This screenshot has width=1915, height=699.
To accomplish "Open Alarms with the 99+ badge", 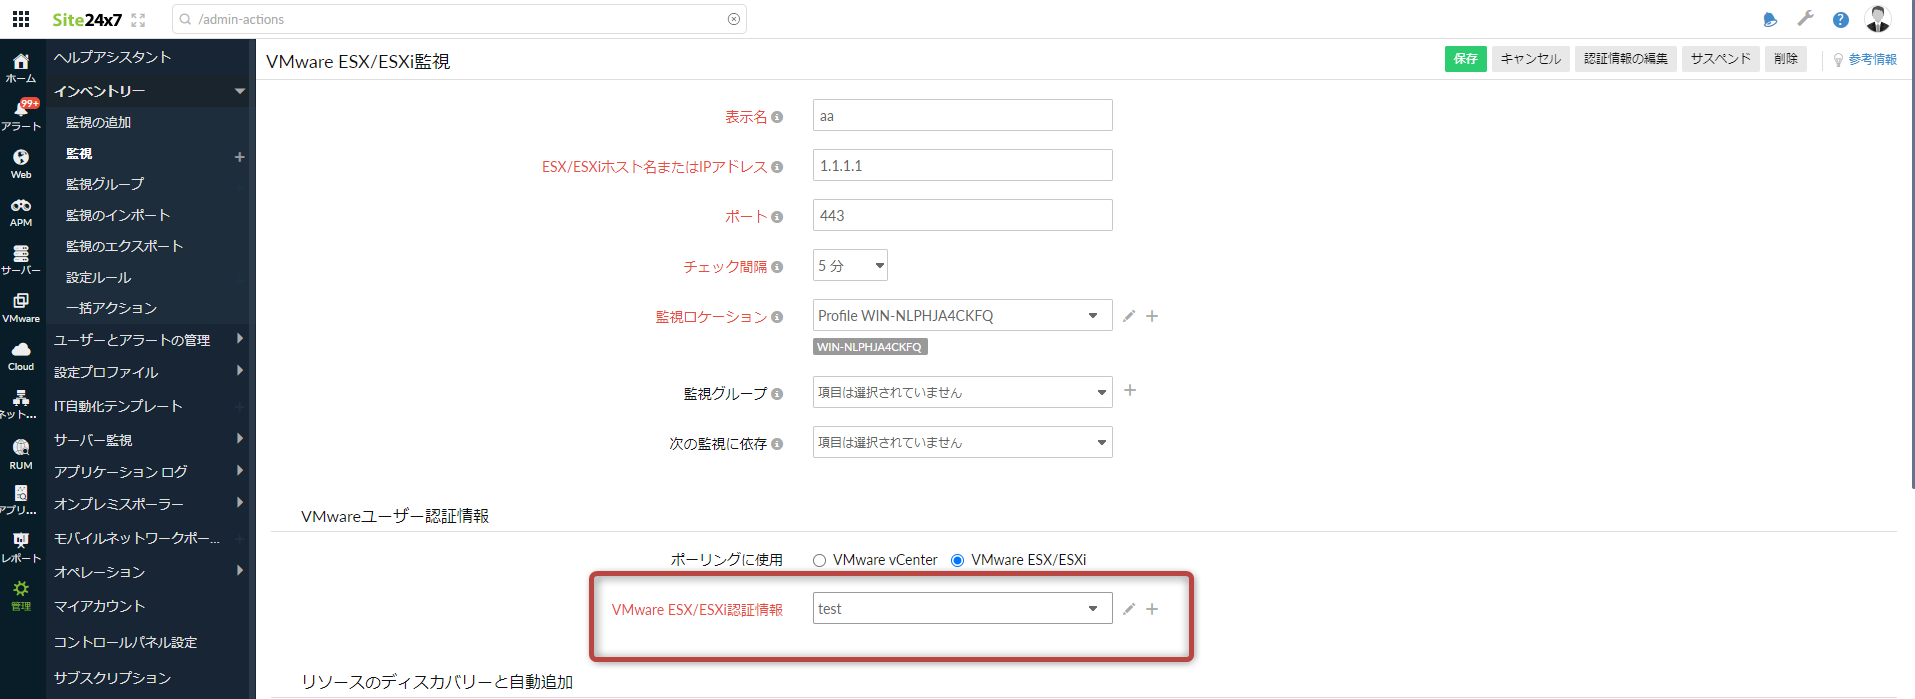I will [x=21, y=116].
